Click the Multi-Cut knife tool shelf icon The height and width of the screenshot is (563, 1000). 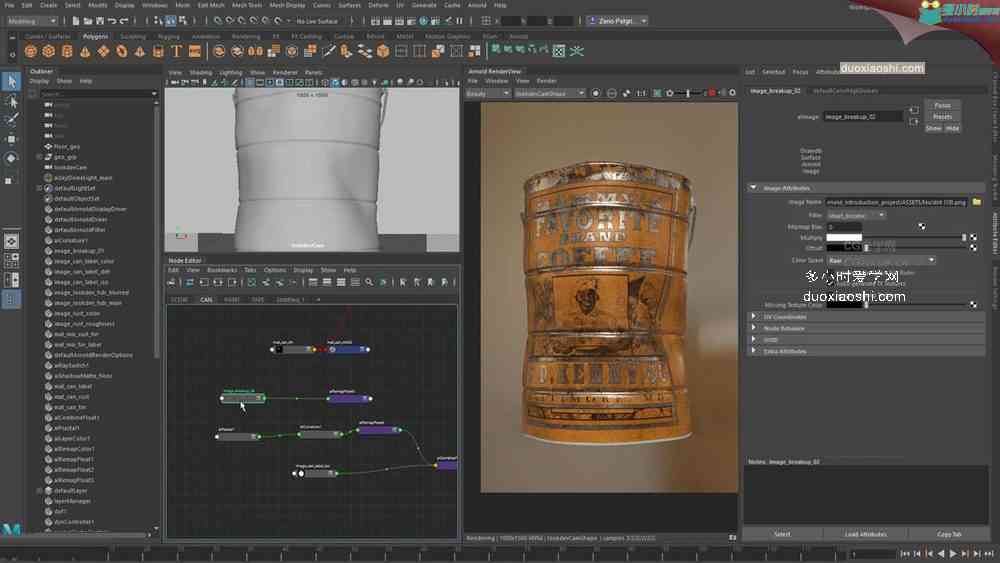pos(328,51)
